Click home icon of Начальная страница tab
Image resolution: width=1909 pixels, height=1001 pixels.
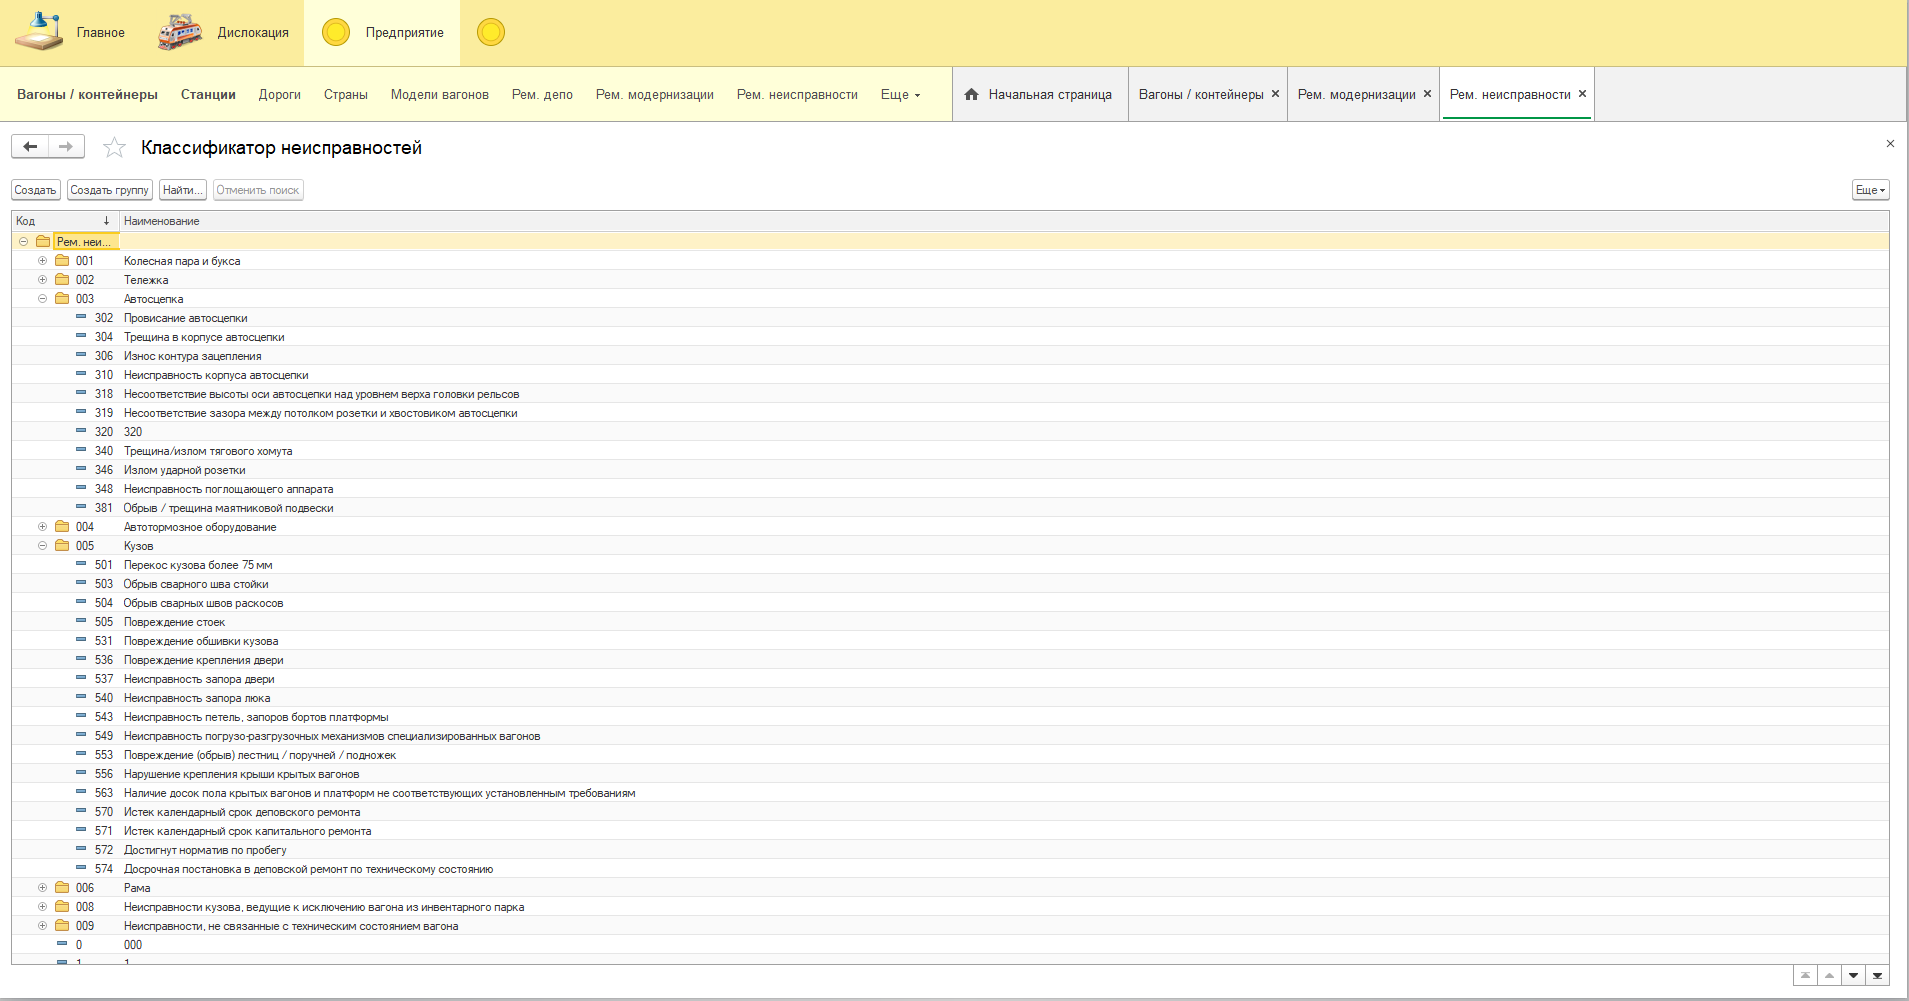[971, 94]
